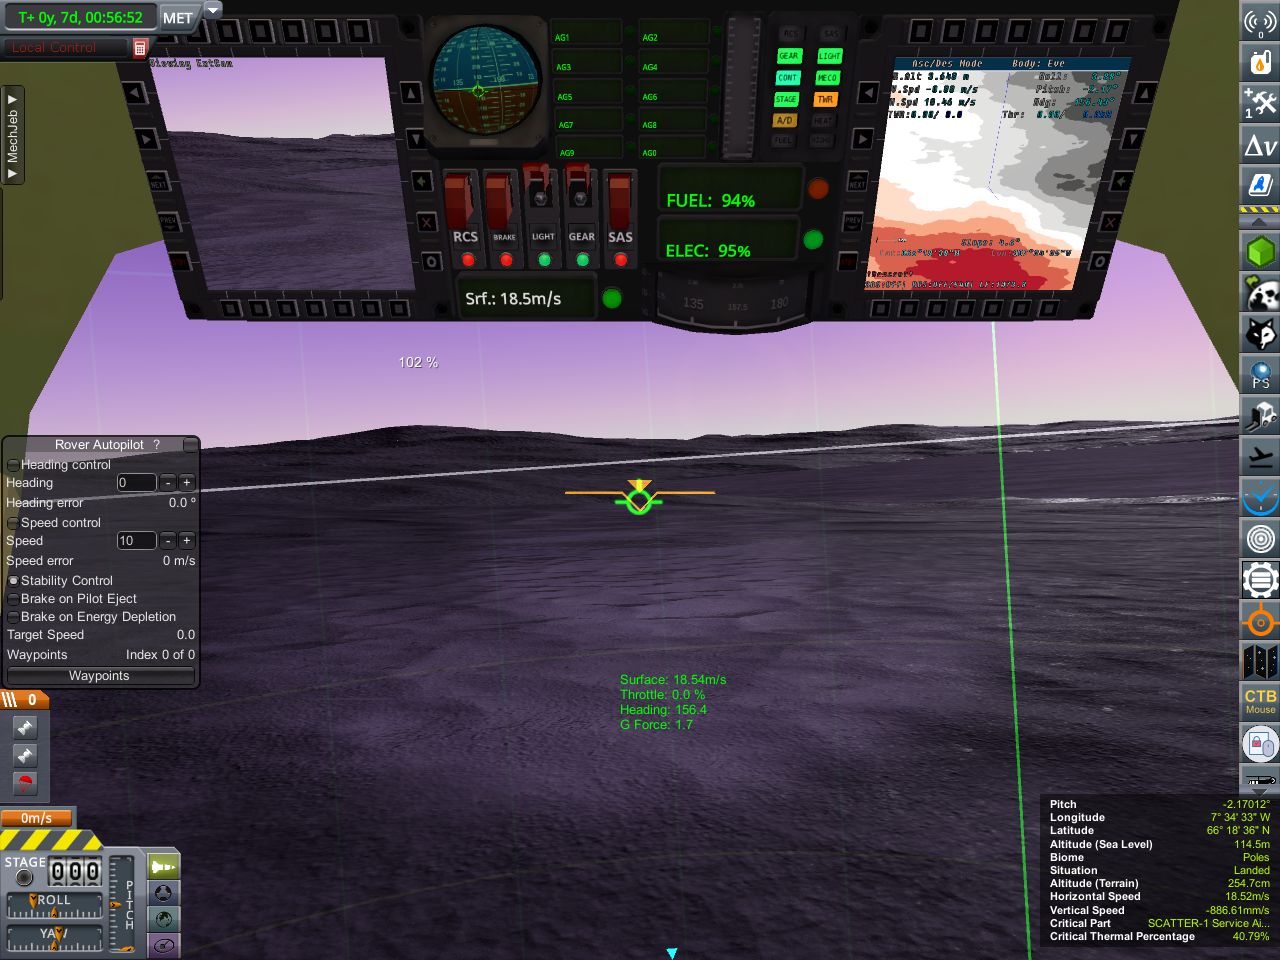The image size is (1280, 960).
Task: Click the MechJeb tab's bottom arrow
Action: point(12,174)
